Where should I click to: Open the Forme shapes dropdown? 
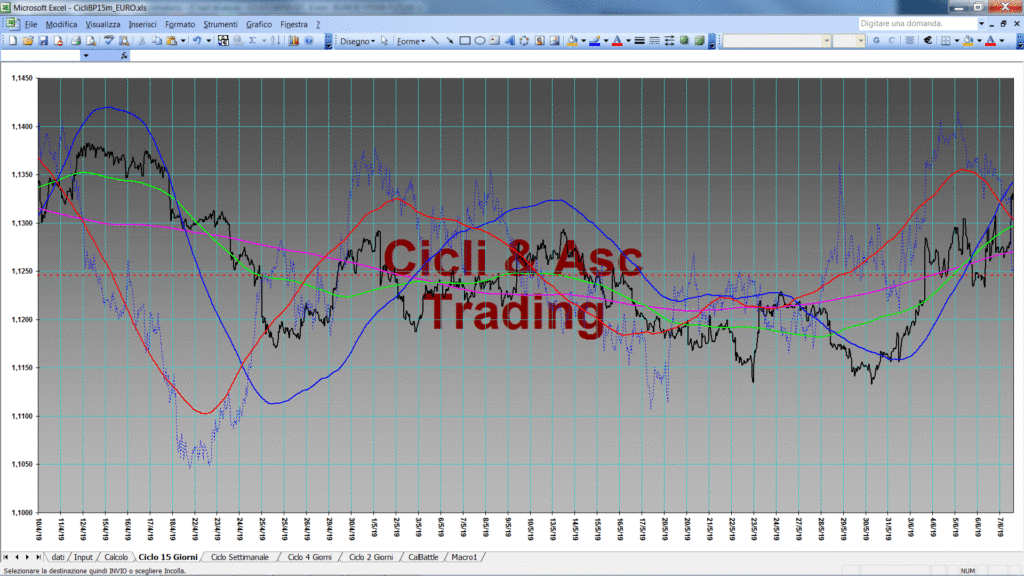pyautogui.click(x=411, y=41)
